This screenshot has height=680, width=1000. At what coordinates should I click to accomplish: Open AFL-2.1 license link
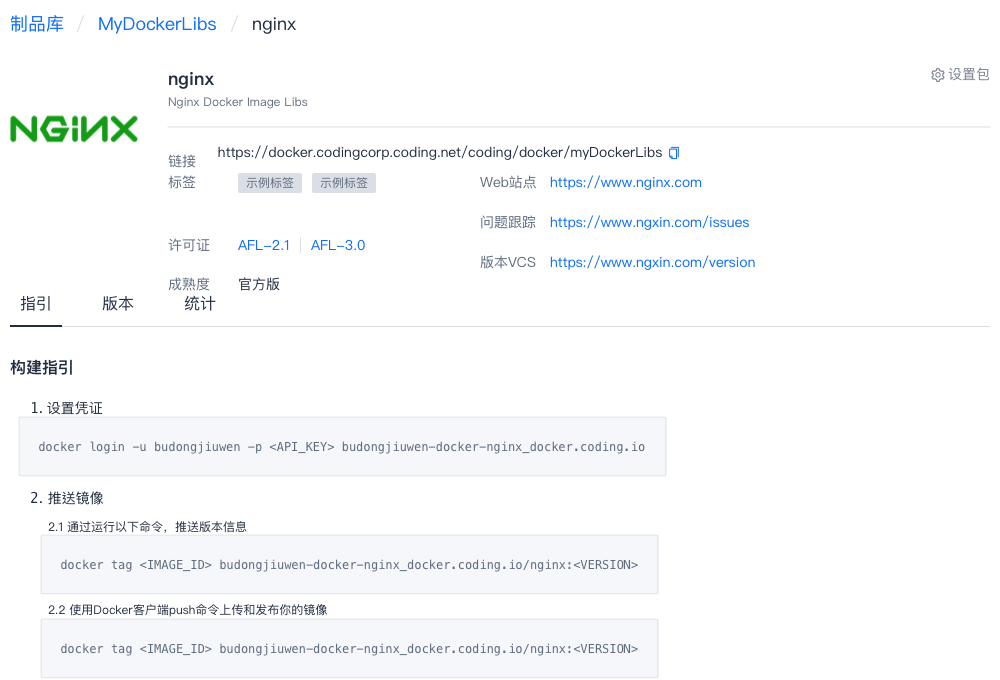(x=264, y=246)
